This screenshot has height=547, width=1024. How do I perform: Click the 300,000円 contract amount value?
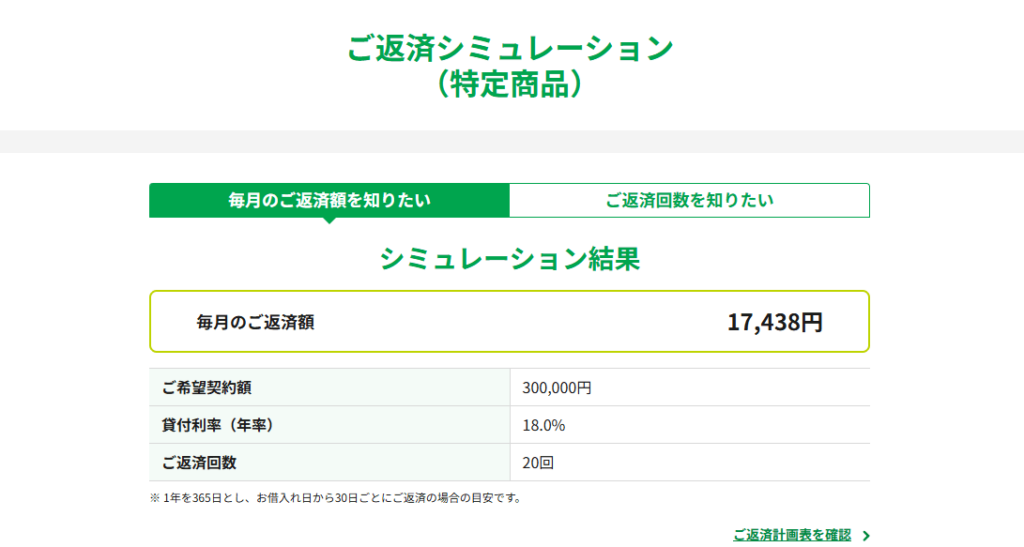557,387
